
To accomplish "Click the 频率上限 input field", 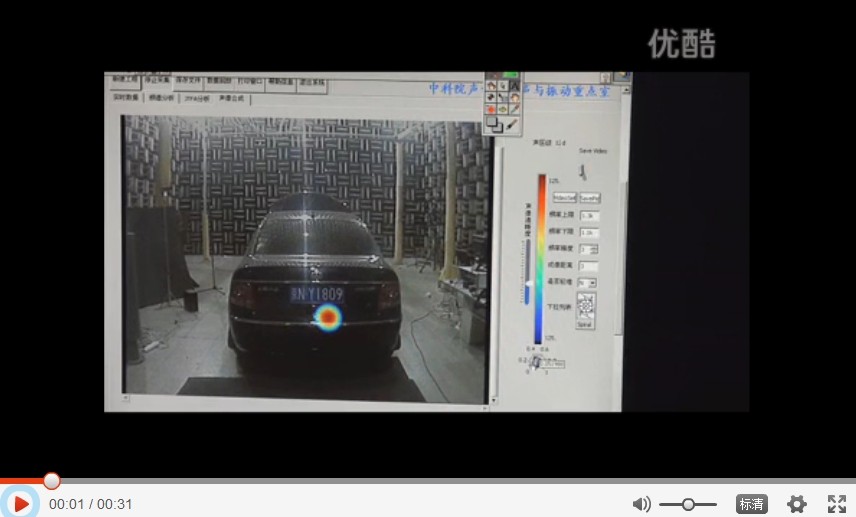I will tap(589, 215).
